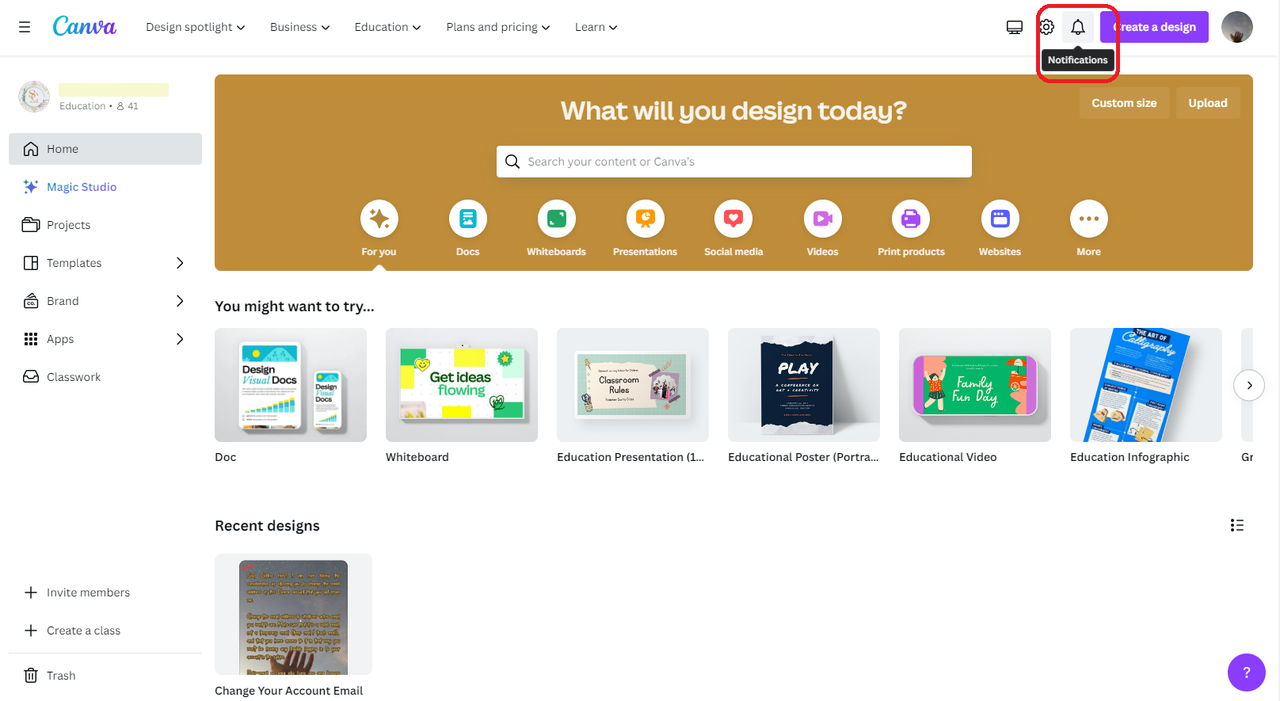Viewport: 1280px width, 701px height.
Task: Select the Whiteboards category icon
Action: [557, 218]
